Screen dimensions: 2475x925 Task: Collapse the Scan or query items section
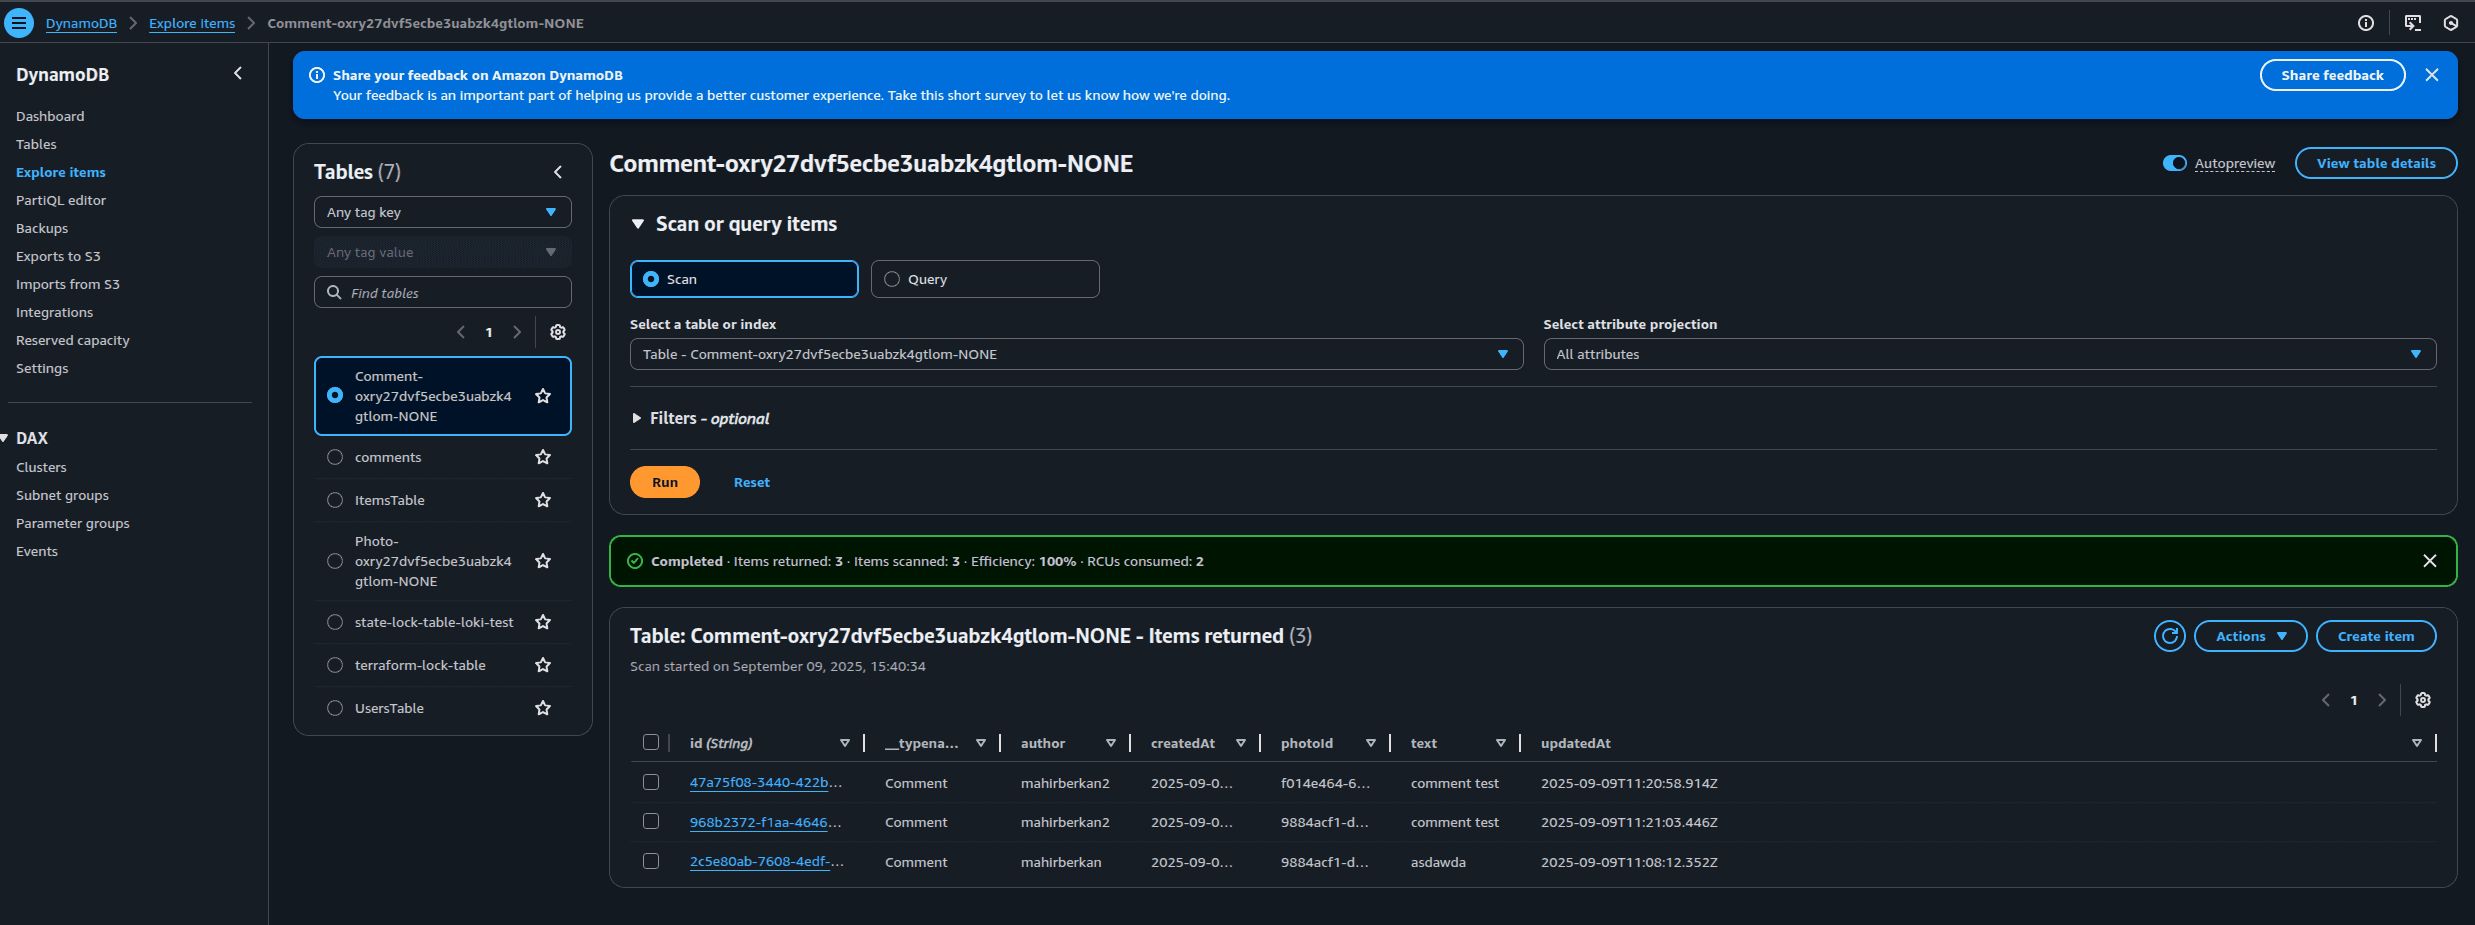(x=637, y=224)
